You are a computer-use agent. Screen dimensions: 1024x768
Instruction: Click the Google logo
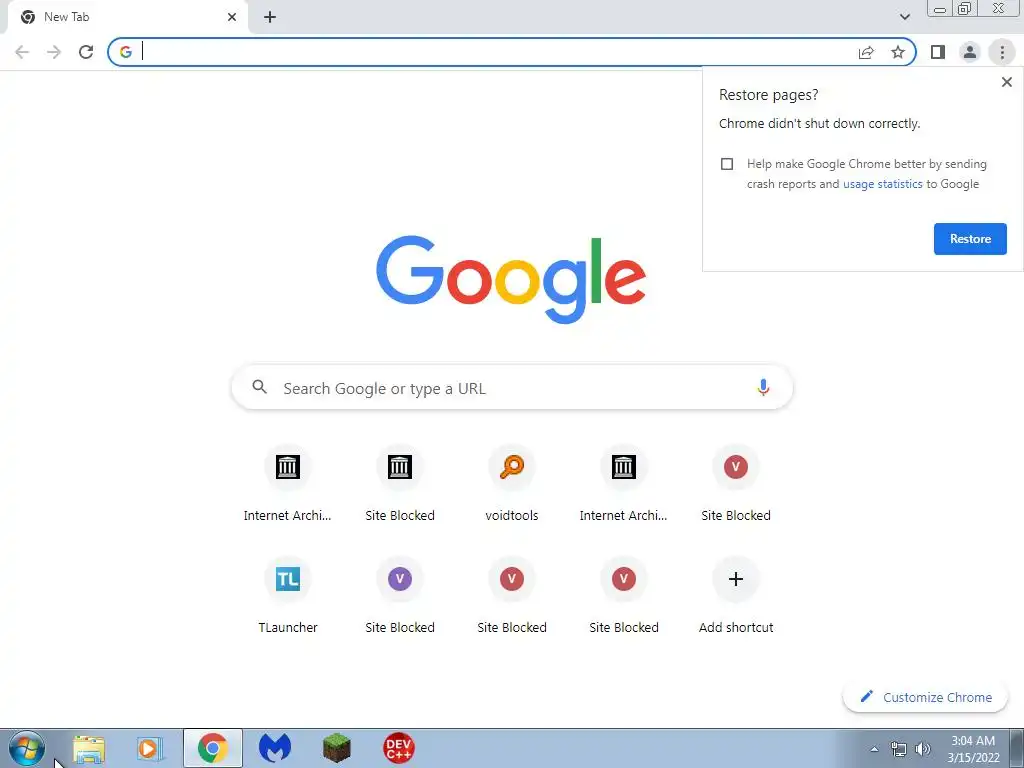[511, 280]
